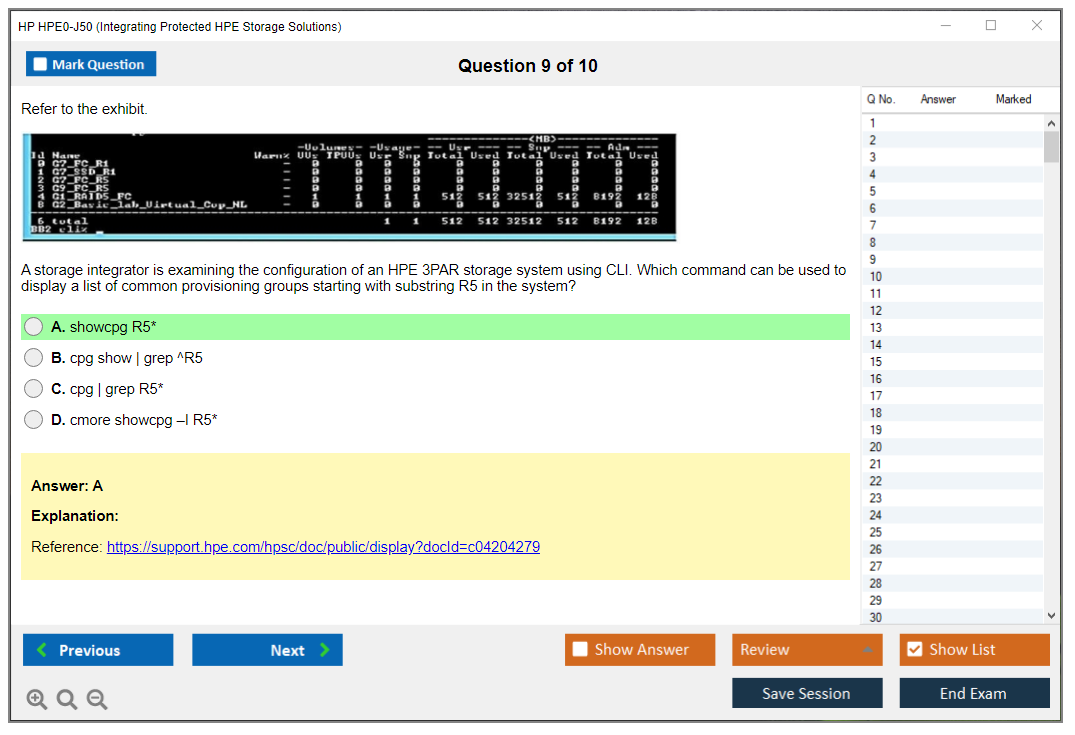Image resolution: width=1075 pixels, height=735 pixels.
Task: Toggle the Mark Question checkbox
Action: click(x=41, y=65)
